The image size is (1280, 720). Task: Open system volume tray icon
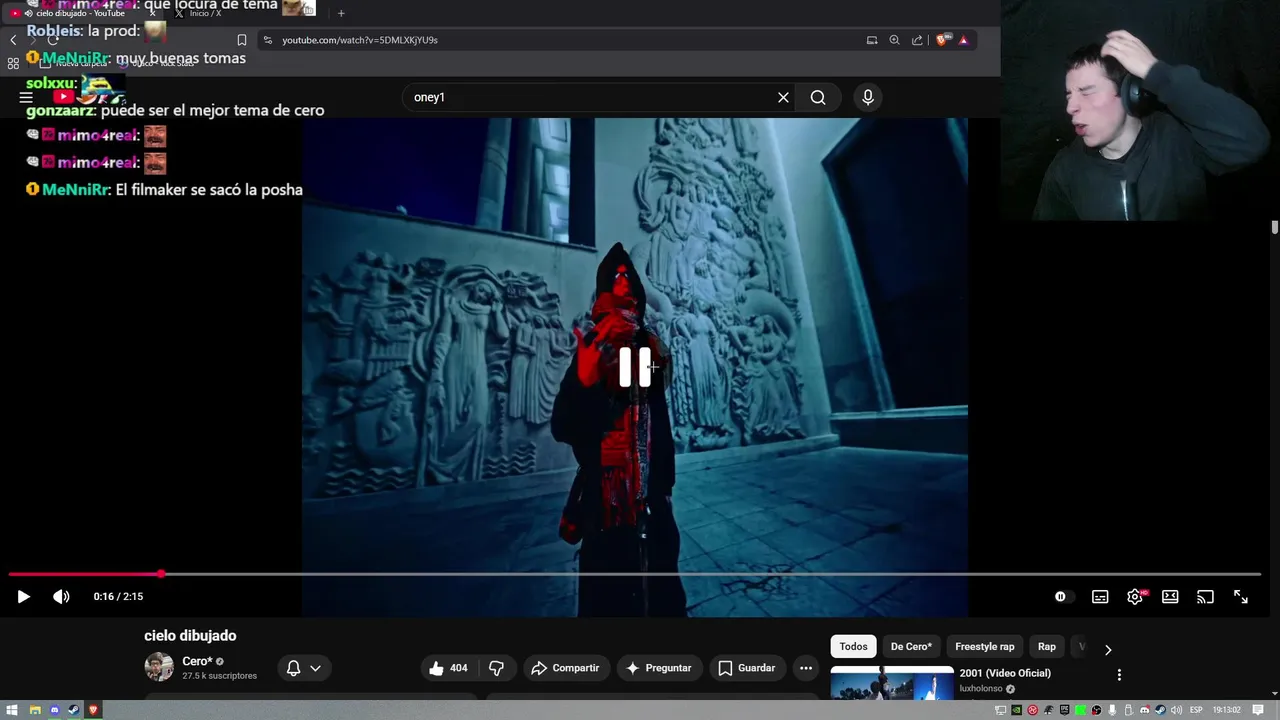coord(1176,710)
